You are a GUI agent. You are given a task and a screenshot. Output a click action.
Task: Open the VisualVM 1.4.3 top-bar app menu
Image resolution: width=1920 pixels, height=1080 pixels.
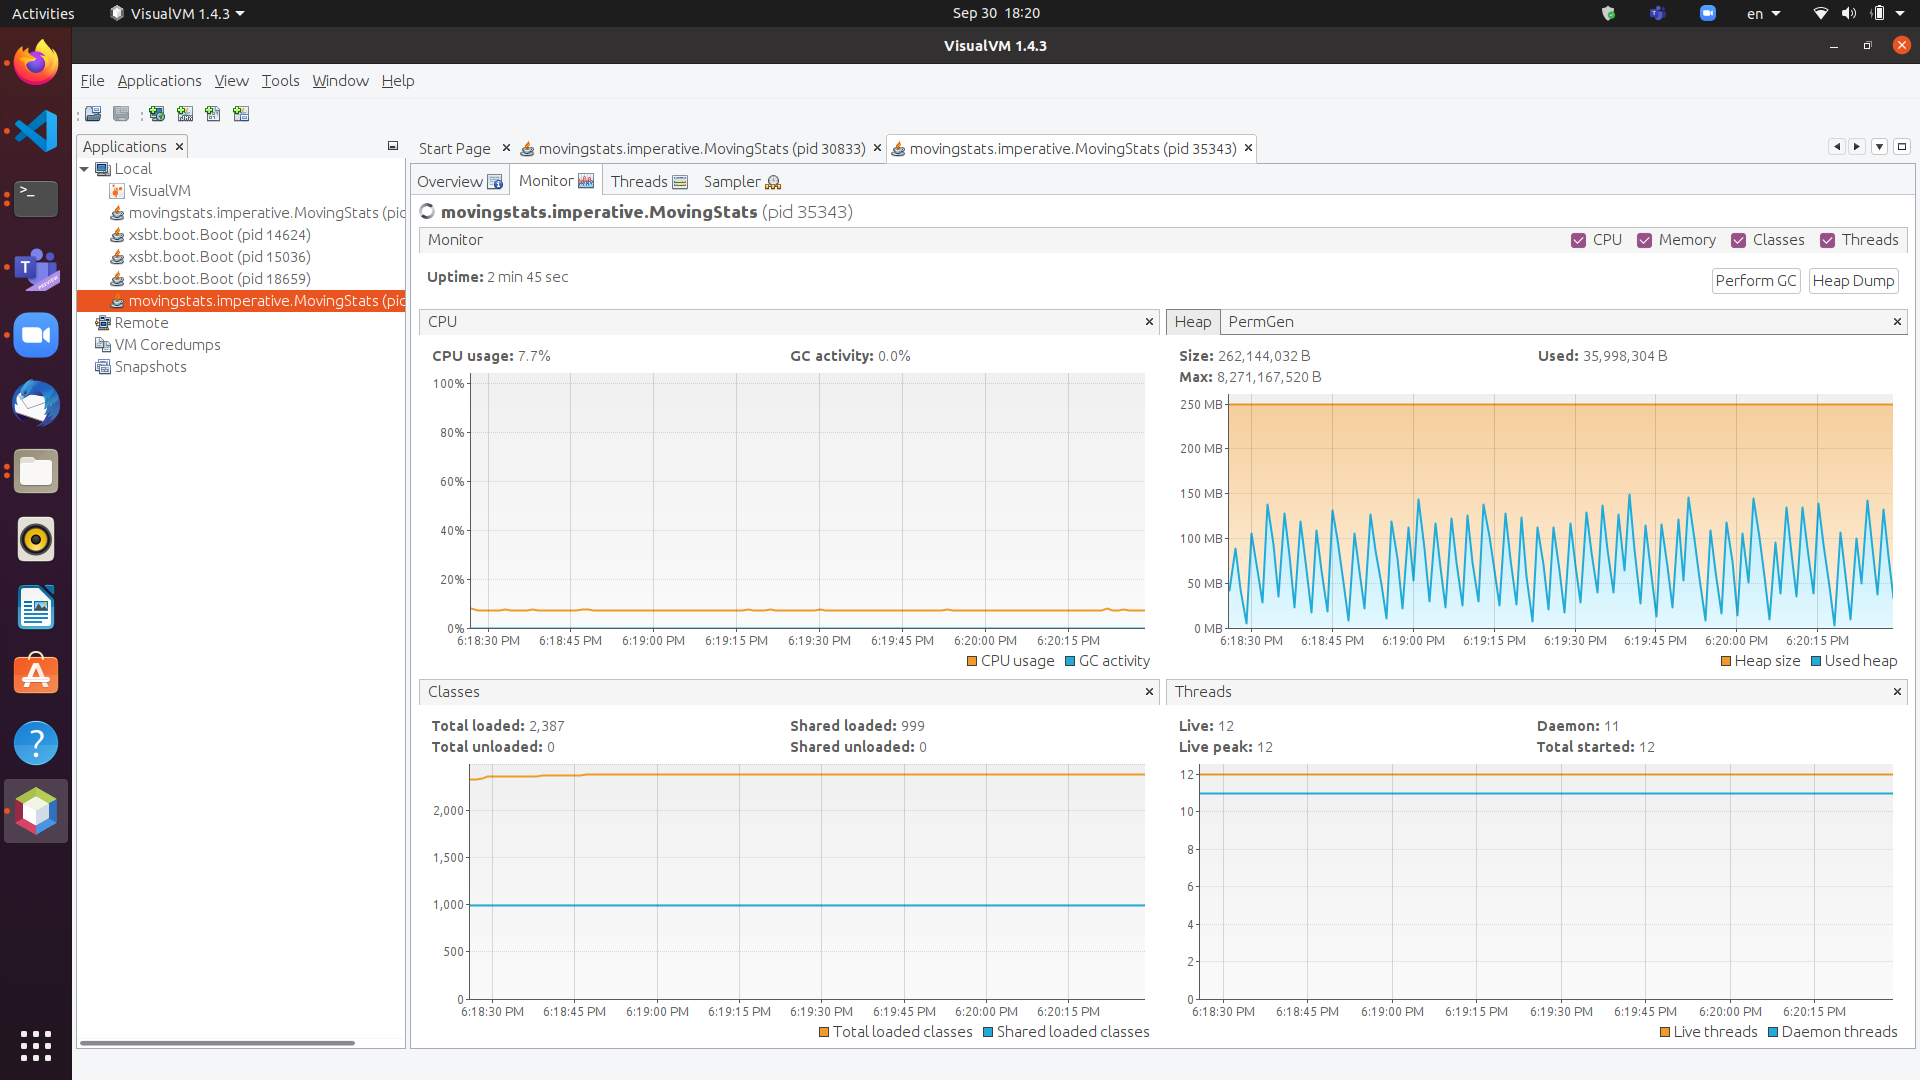[178, 13]
